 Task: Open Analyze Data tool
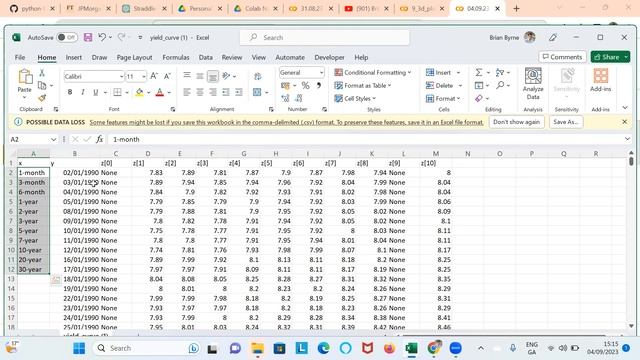click(533, 84)
